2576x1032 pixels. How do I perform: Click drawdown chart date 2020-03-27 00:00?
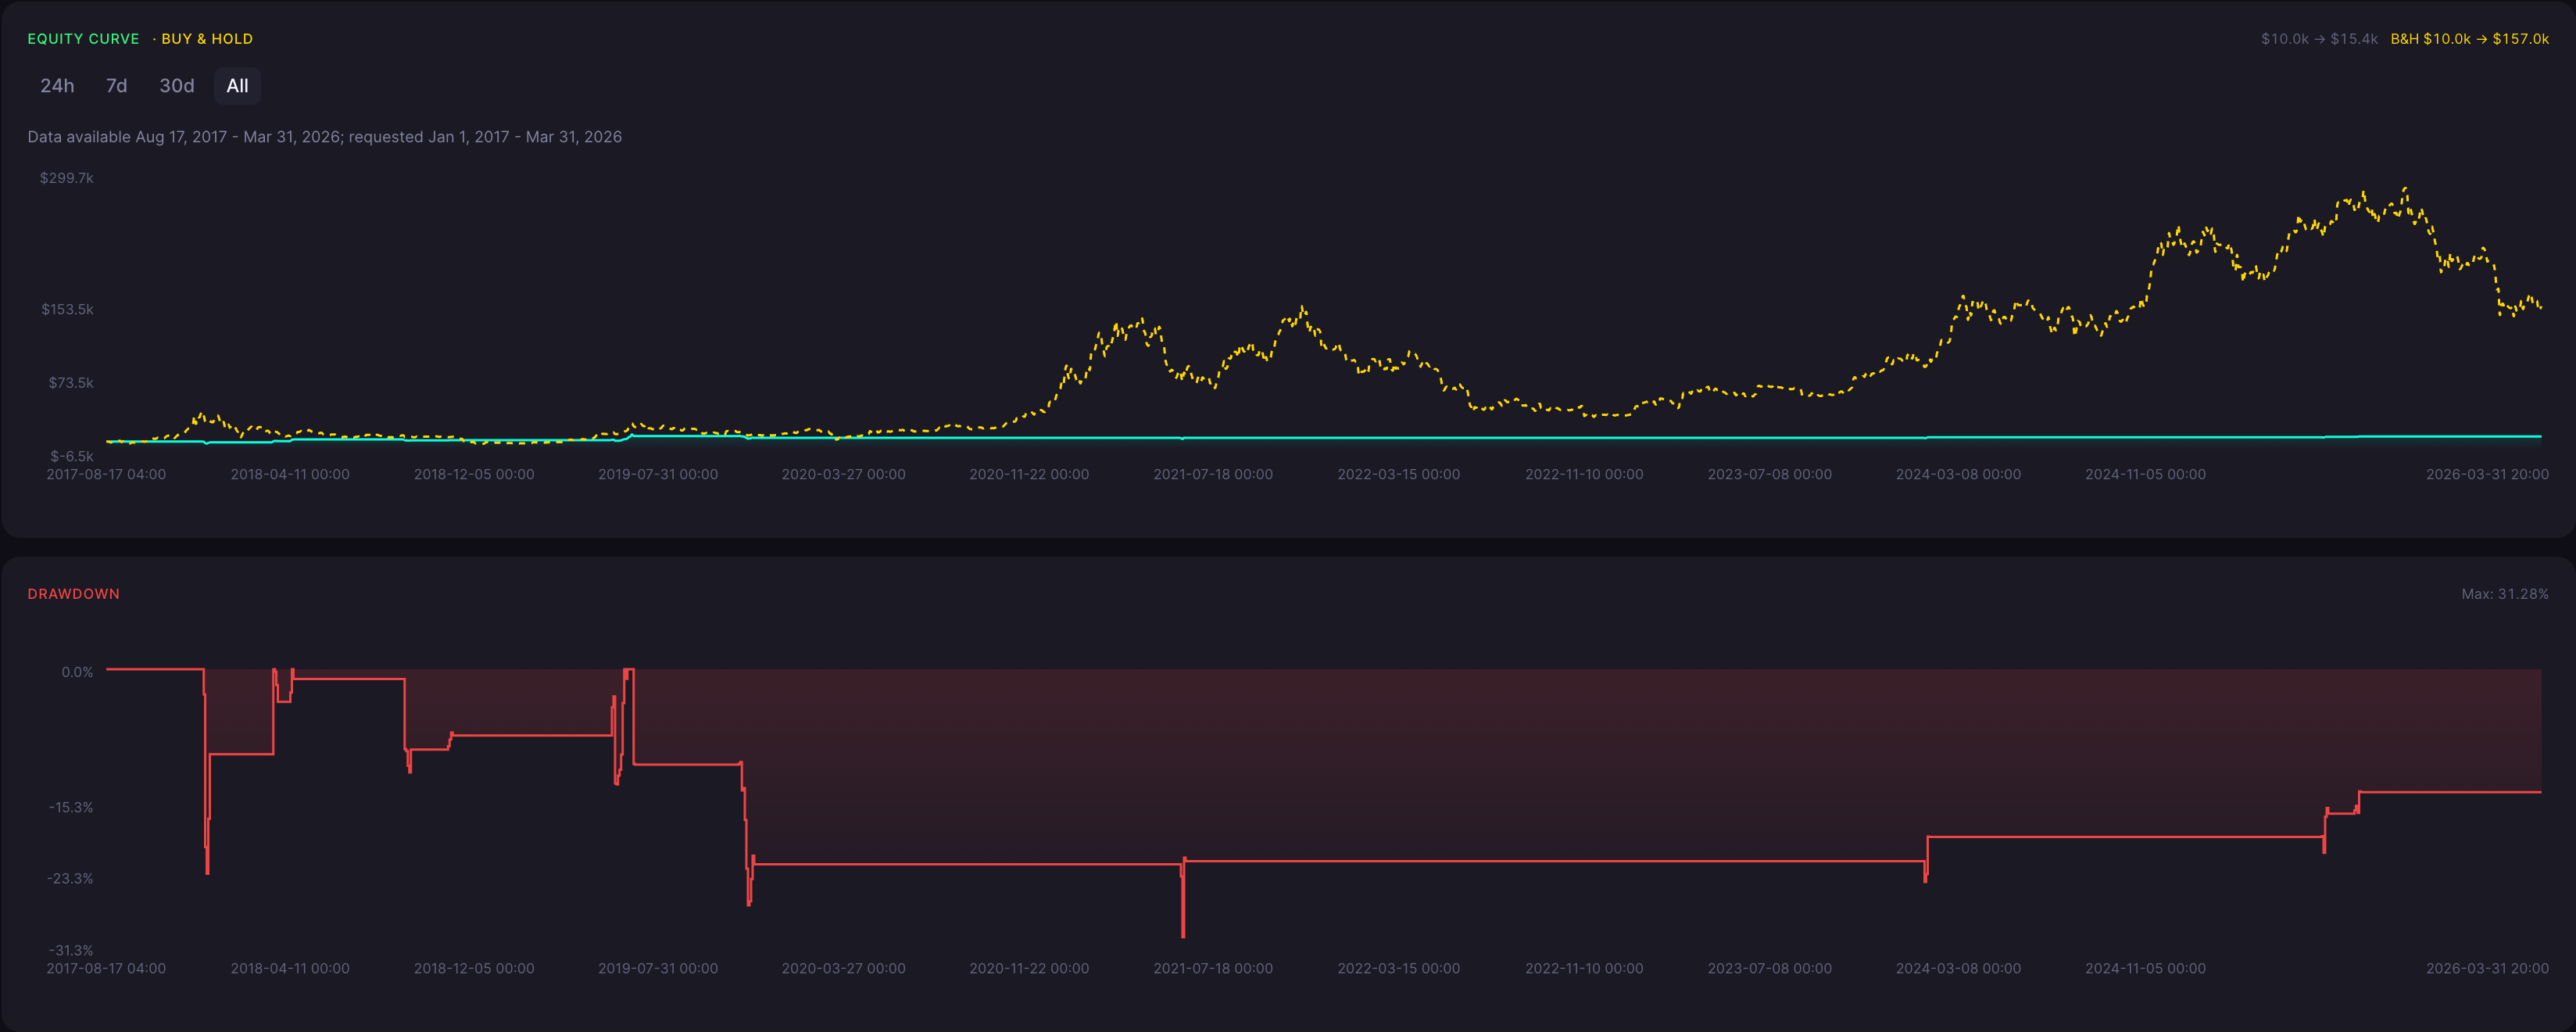point(843,968)
